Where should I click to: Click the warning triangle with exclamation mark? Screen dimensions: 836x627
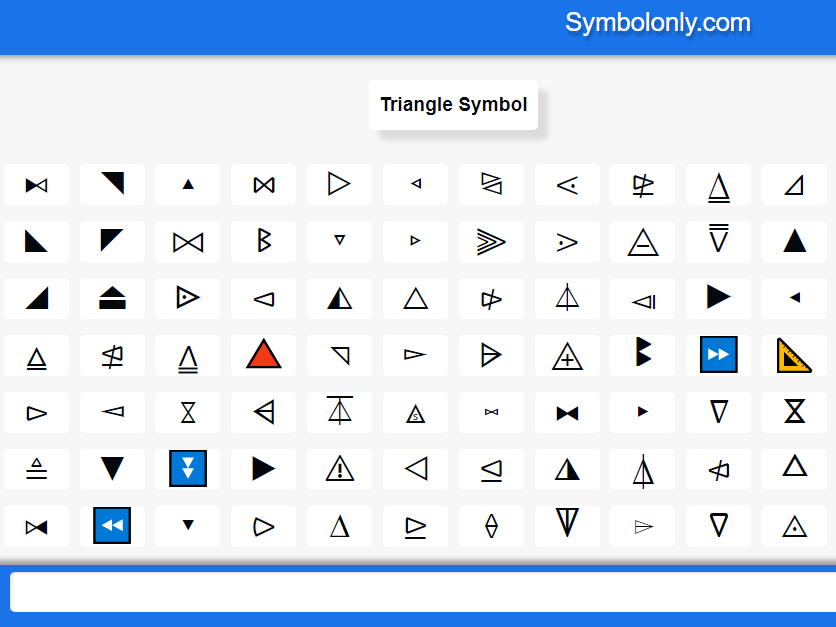coord(339,469)
